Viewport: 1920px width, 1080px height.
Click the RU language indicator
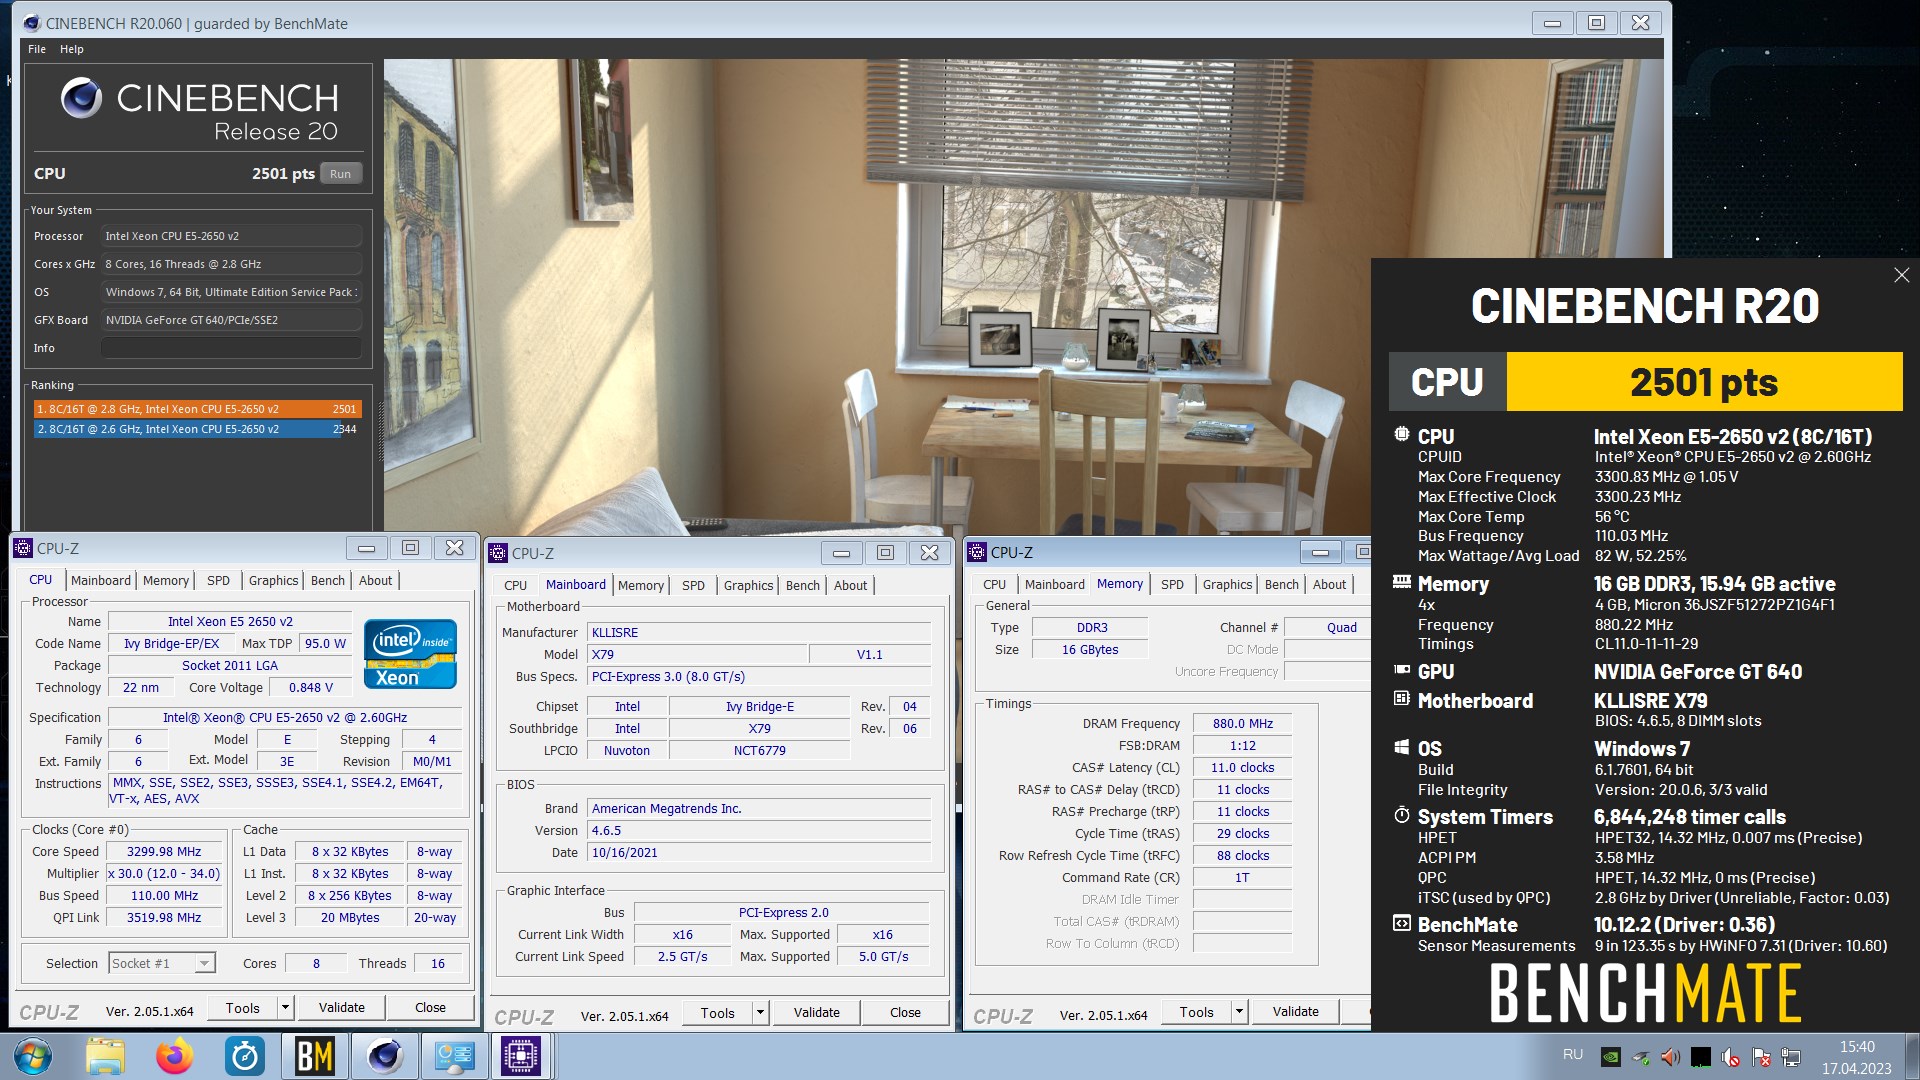[1573, 1055]
